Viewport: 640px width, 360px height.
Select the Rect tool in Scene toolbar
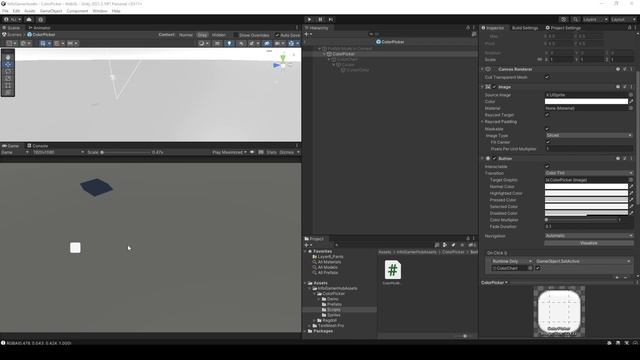(x=8, y=85)
